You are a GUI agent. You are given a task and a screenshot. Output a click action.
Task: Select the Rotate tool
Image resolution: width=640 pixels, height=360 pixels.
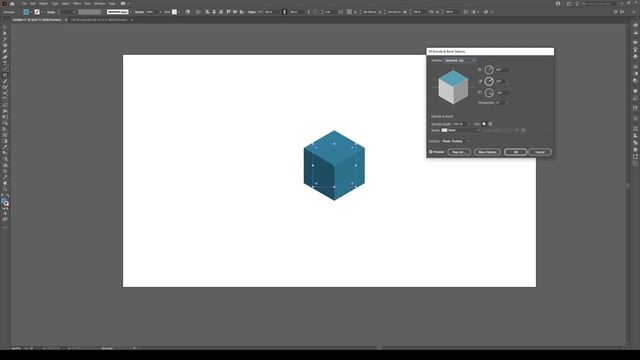pyautogui.click(x=5, y=99)
